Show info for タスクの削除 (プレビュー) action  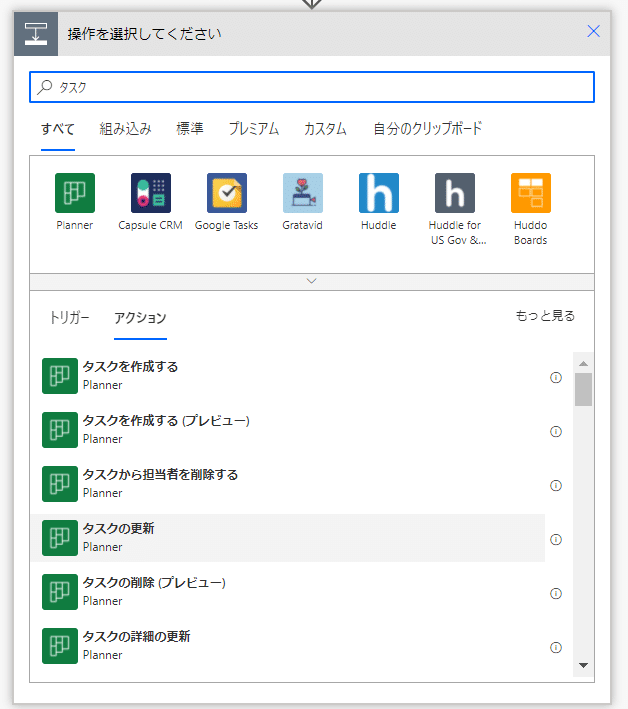point(556,593)
